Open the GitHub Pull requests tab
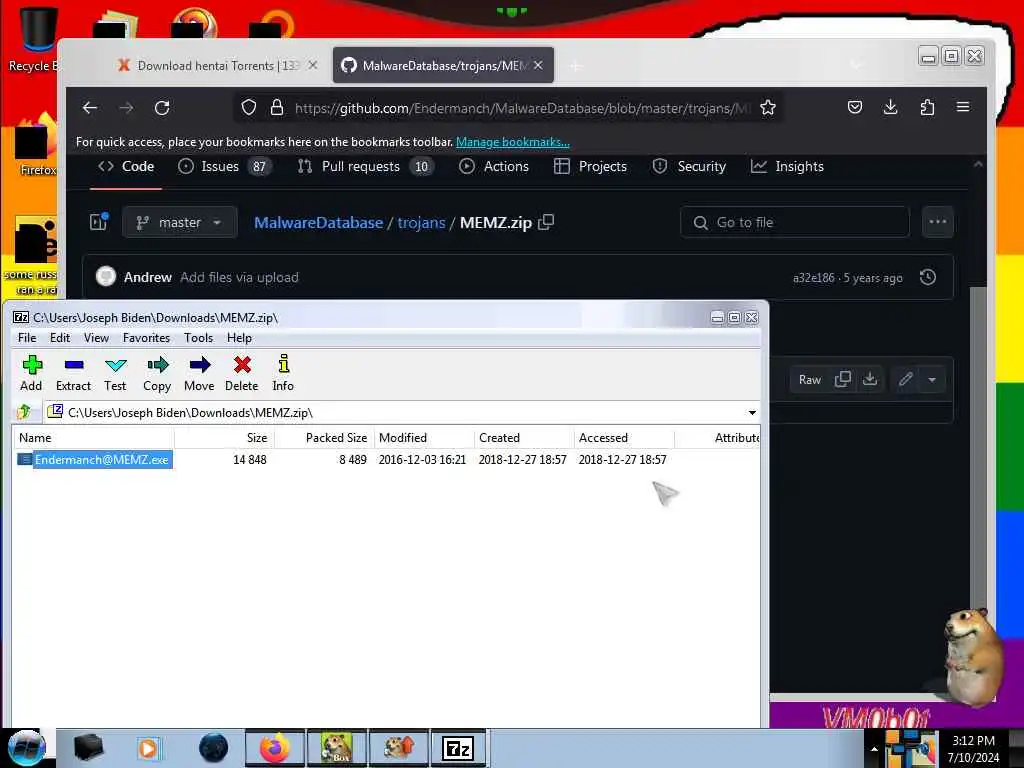 point(365,167)
